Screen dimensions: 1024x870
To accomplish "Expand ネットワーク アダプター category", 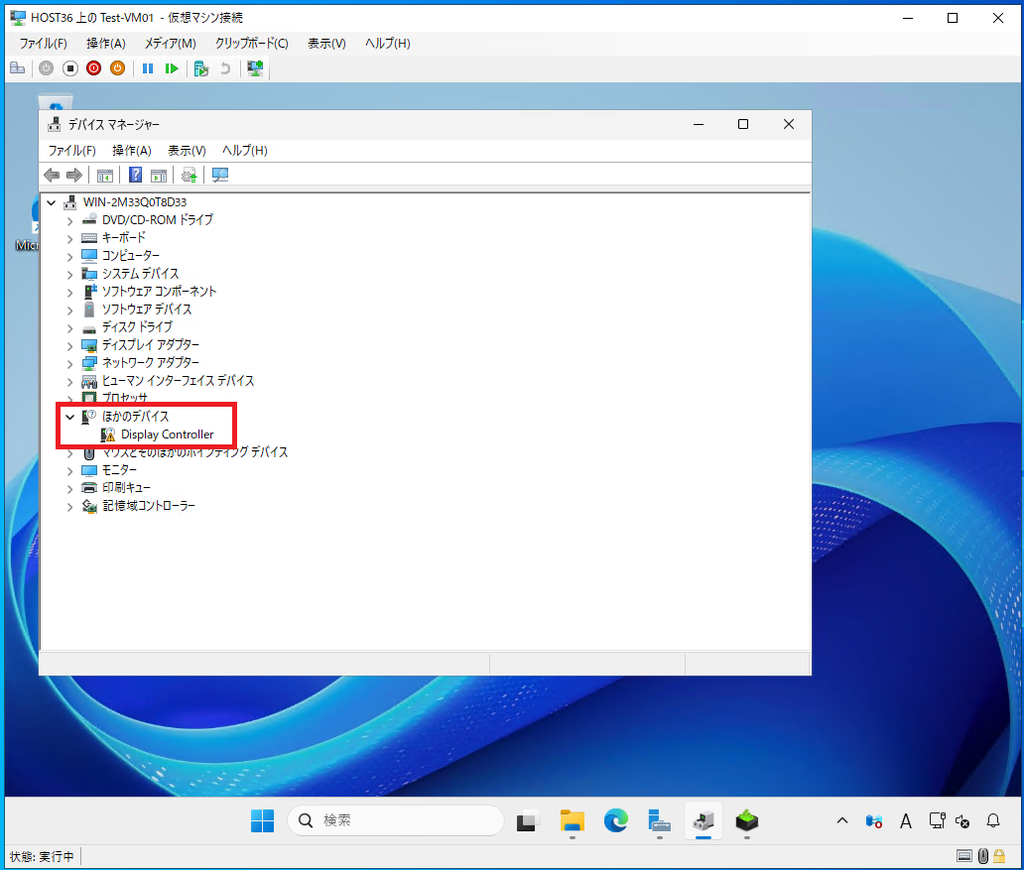I will click(70, 363).
